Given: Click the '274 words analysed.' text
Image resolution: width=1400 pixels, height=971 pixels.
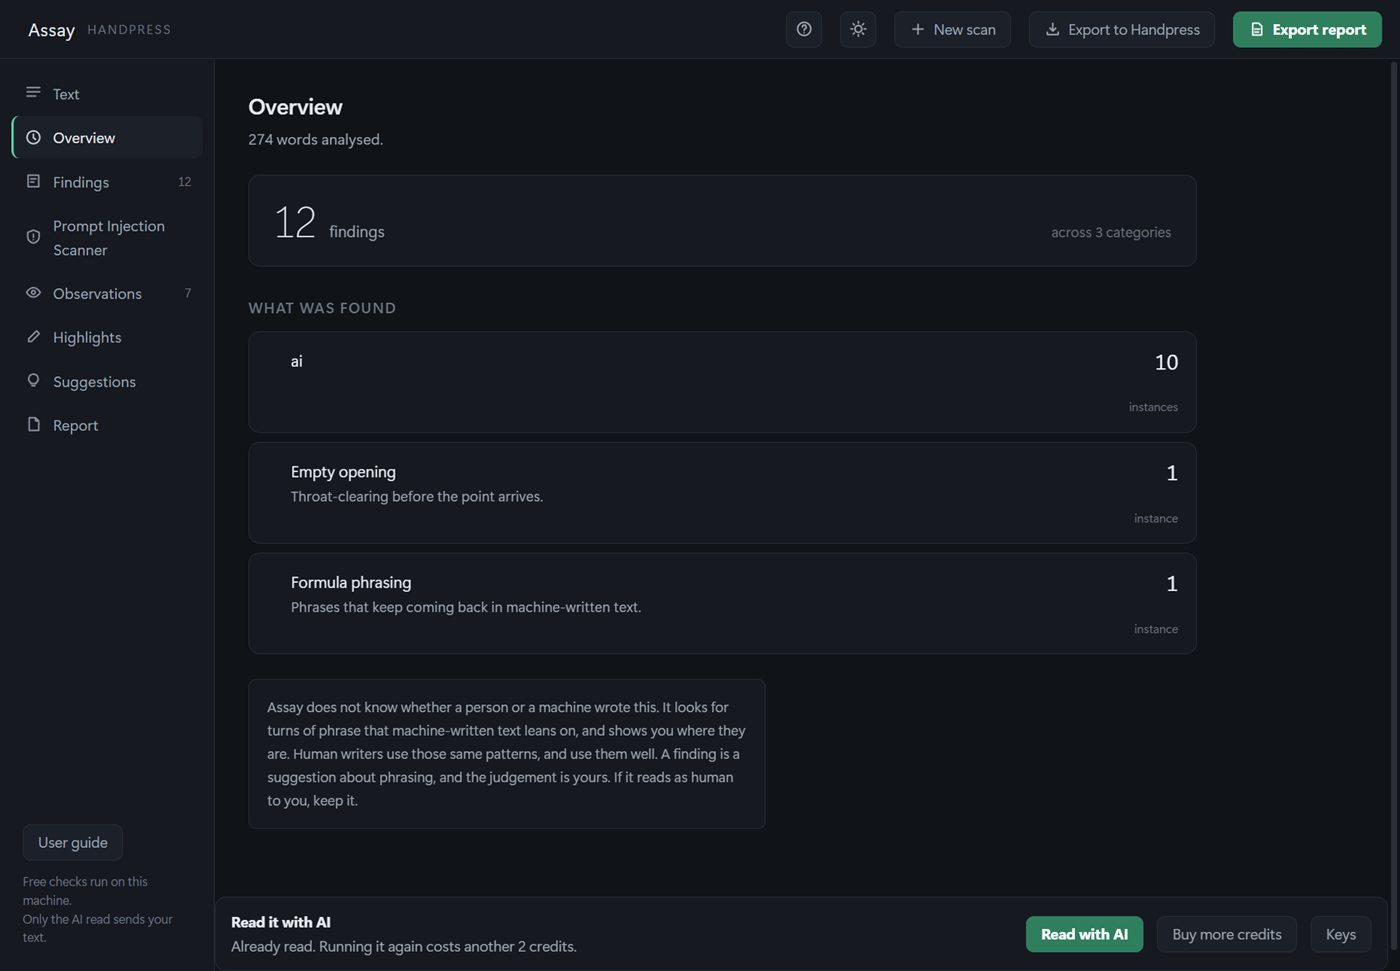Looking at the screenshot, I should click(x=316, y=140).
